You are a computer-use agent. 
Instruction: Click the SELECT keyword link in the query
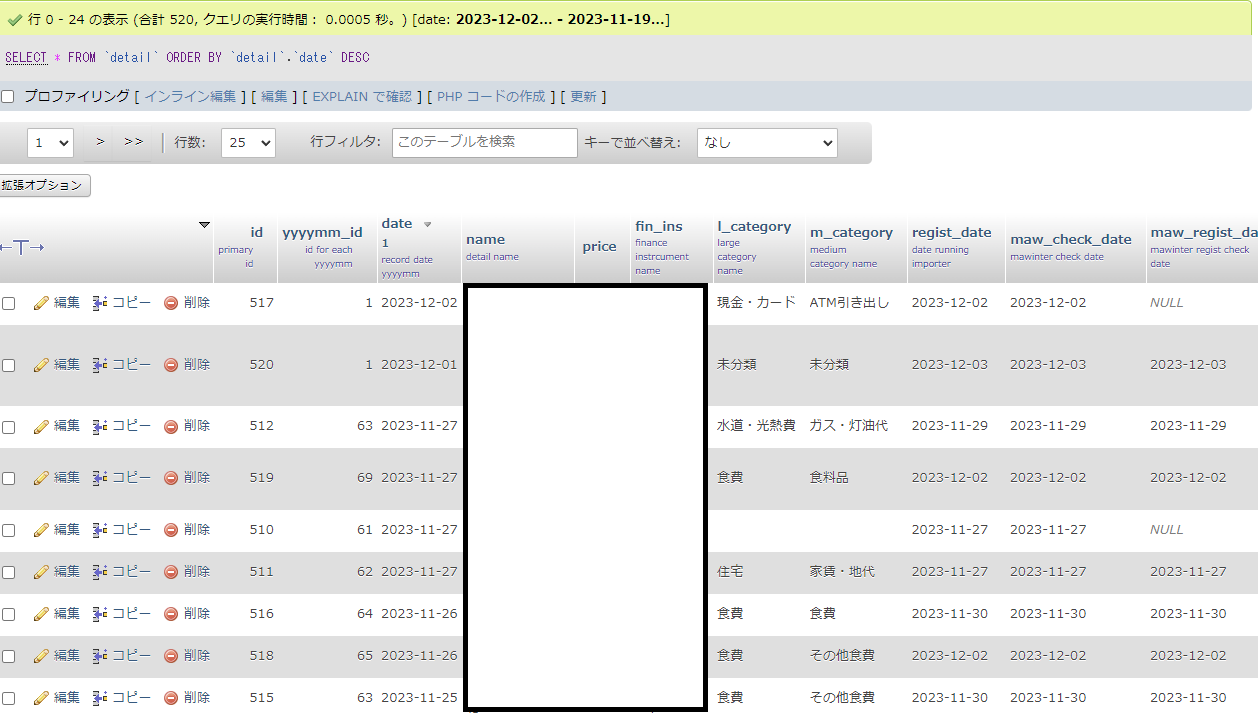click(27, 57)
